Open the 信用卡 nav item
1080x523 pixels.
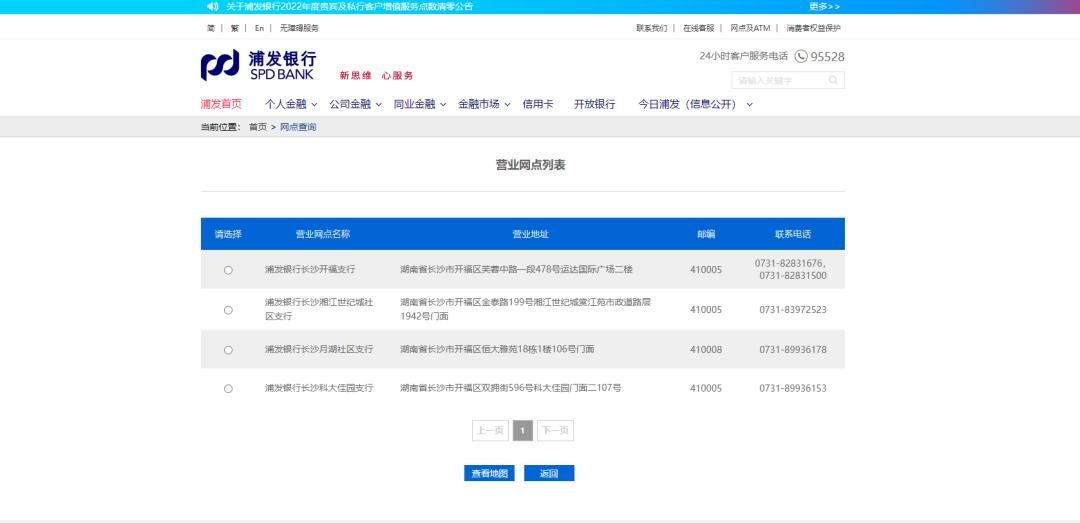click(537, 104)
